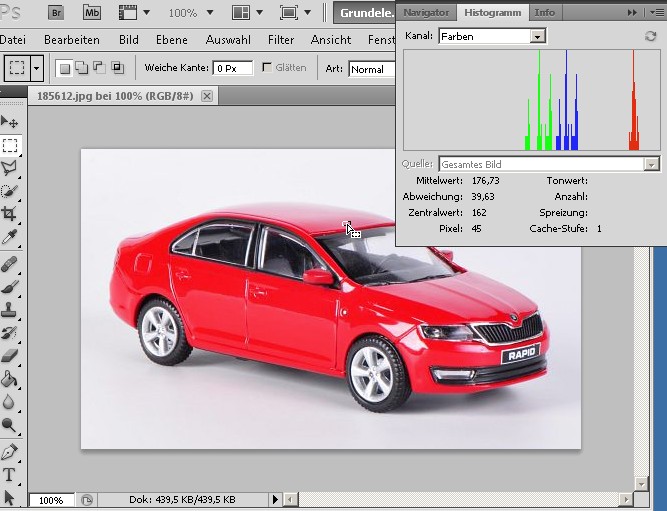The width and height of the screenshot is (667, 511).
Task: Close the 185612.jpg document tab
Action: click(x=207, y=96)
